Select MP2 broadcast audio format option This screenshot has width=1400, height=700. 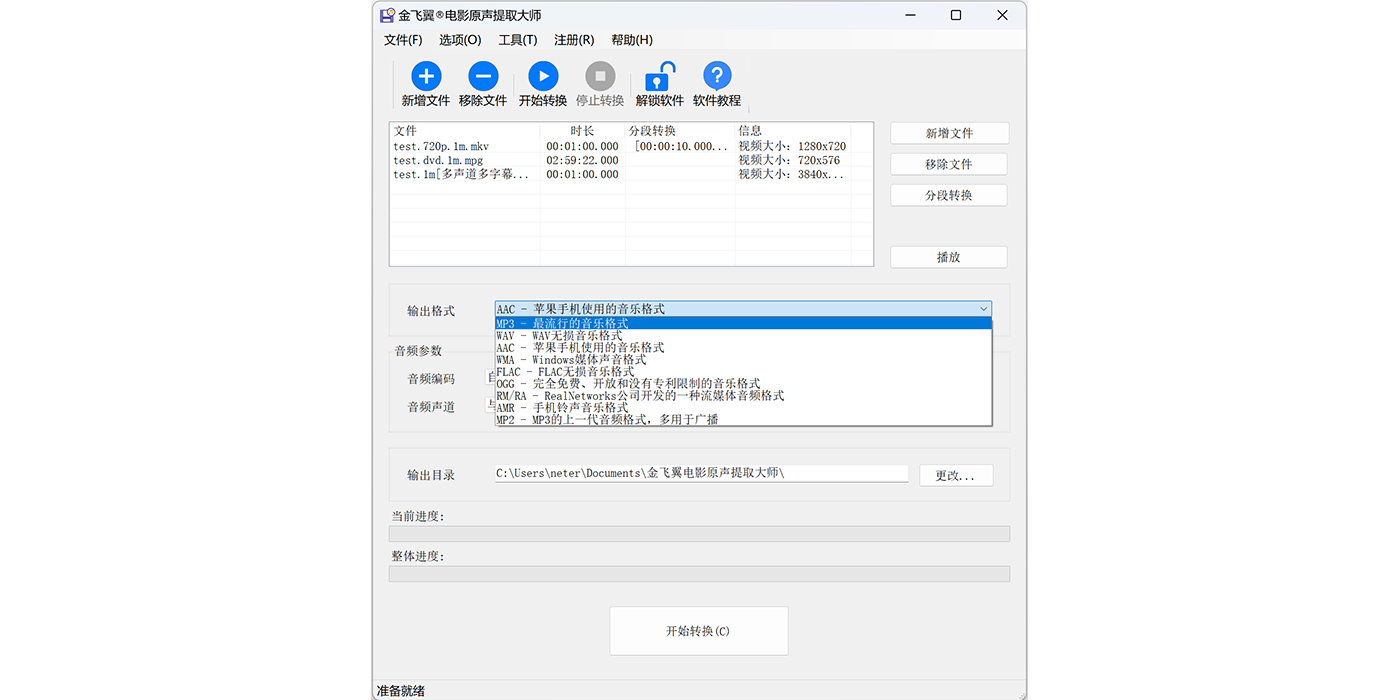coord(743,420)
